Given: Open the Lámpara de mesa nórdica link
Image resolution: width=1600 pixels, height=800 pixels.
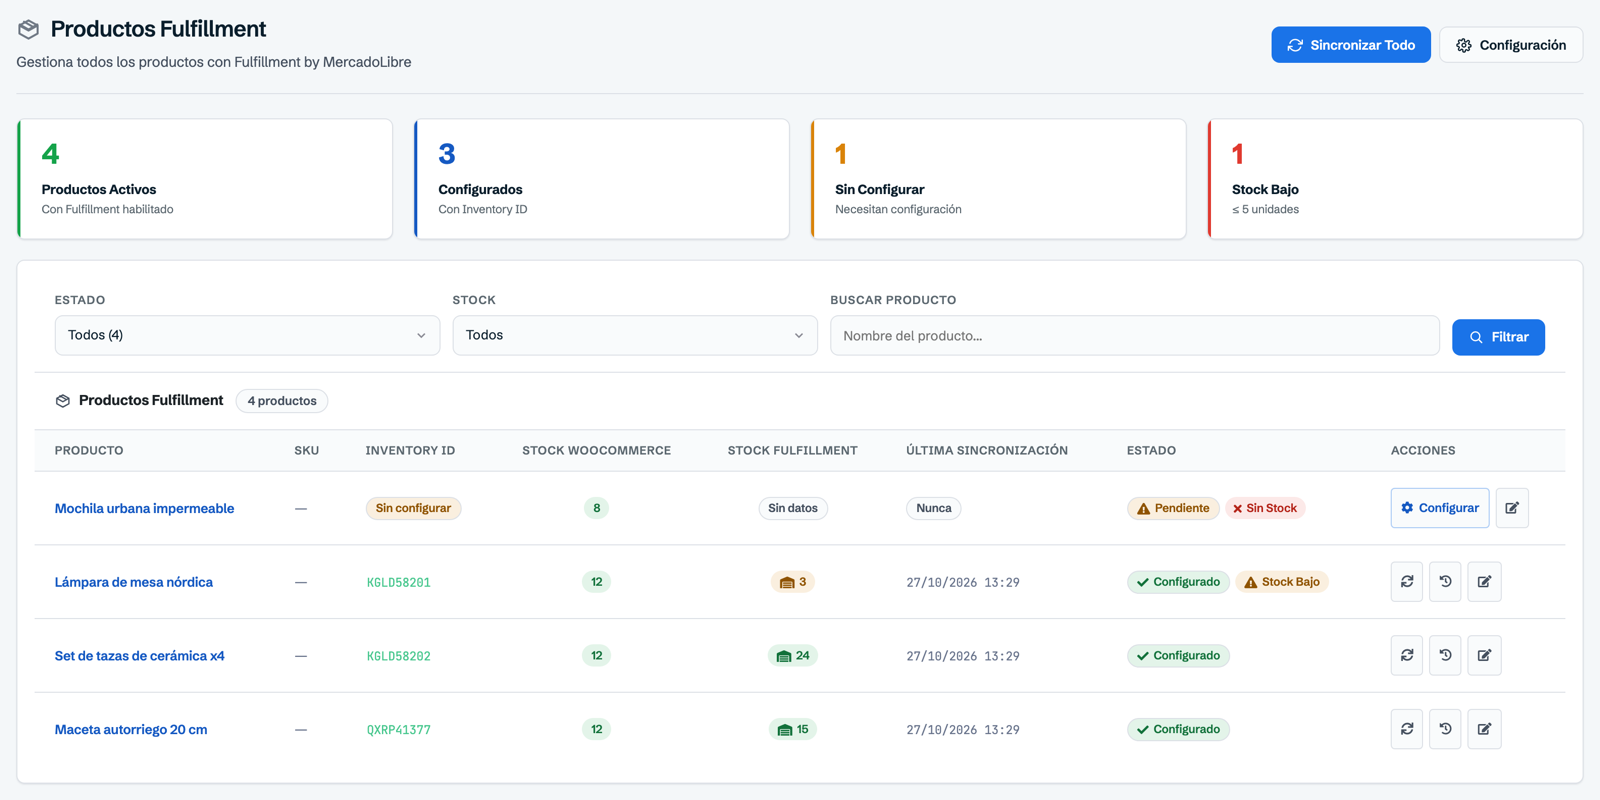Looking at the screenshot, I should [134, 582].
